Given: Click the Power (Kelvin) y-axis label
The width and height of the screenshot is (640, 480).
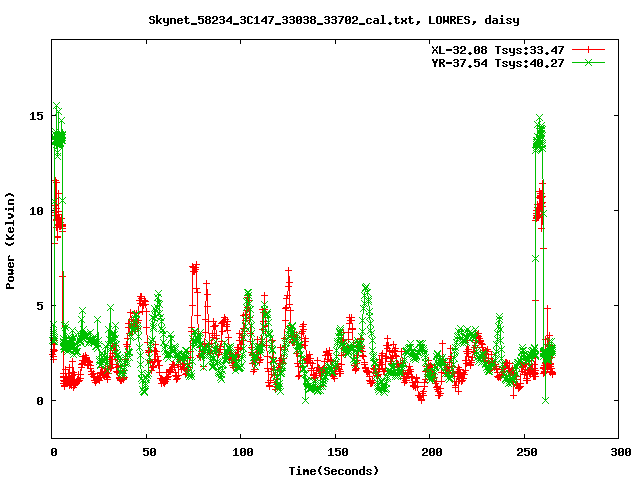Looking at the screenshot, I should [10, 241].
